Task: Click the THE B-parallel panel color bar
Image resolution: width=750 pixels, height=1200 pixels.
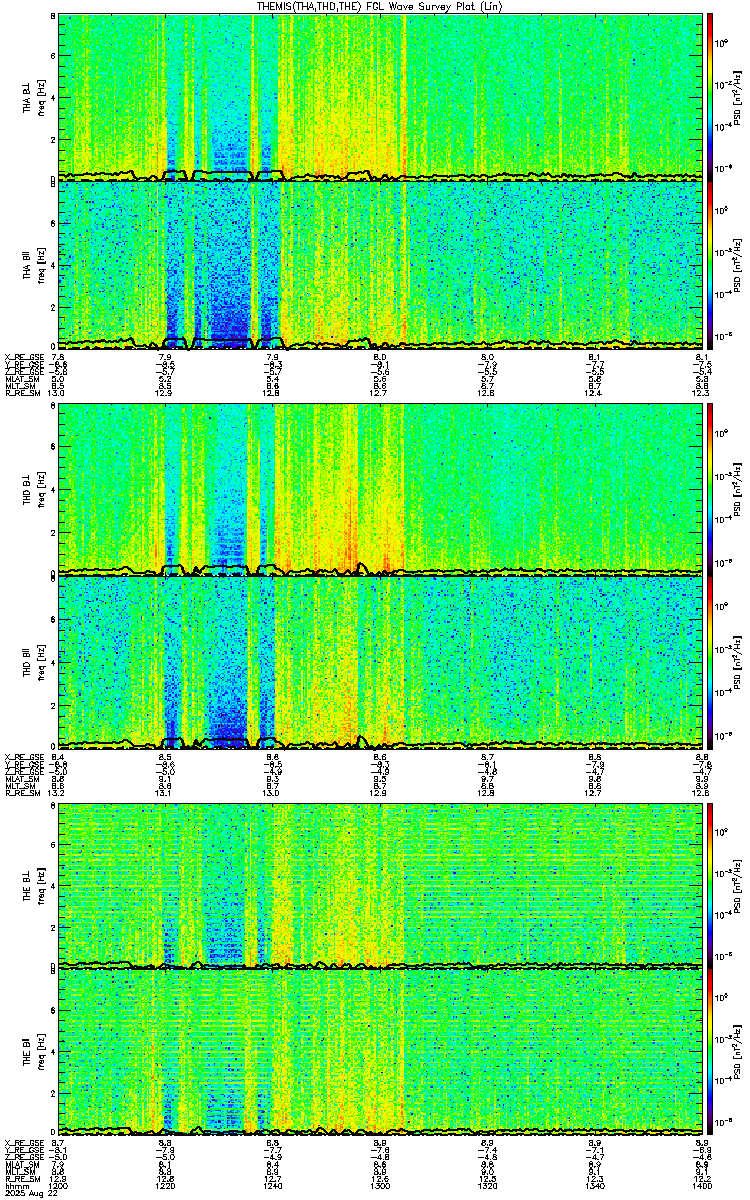Action: click(x=709, y=1050)
